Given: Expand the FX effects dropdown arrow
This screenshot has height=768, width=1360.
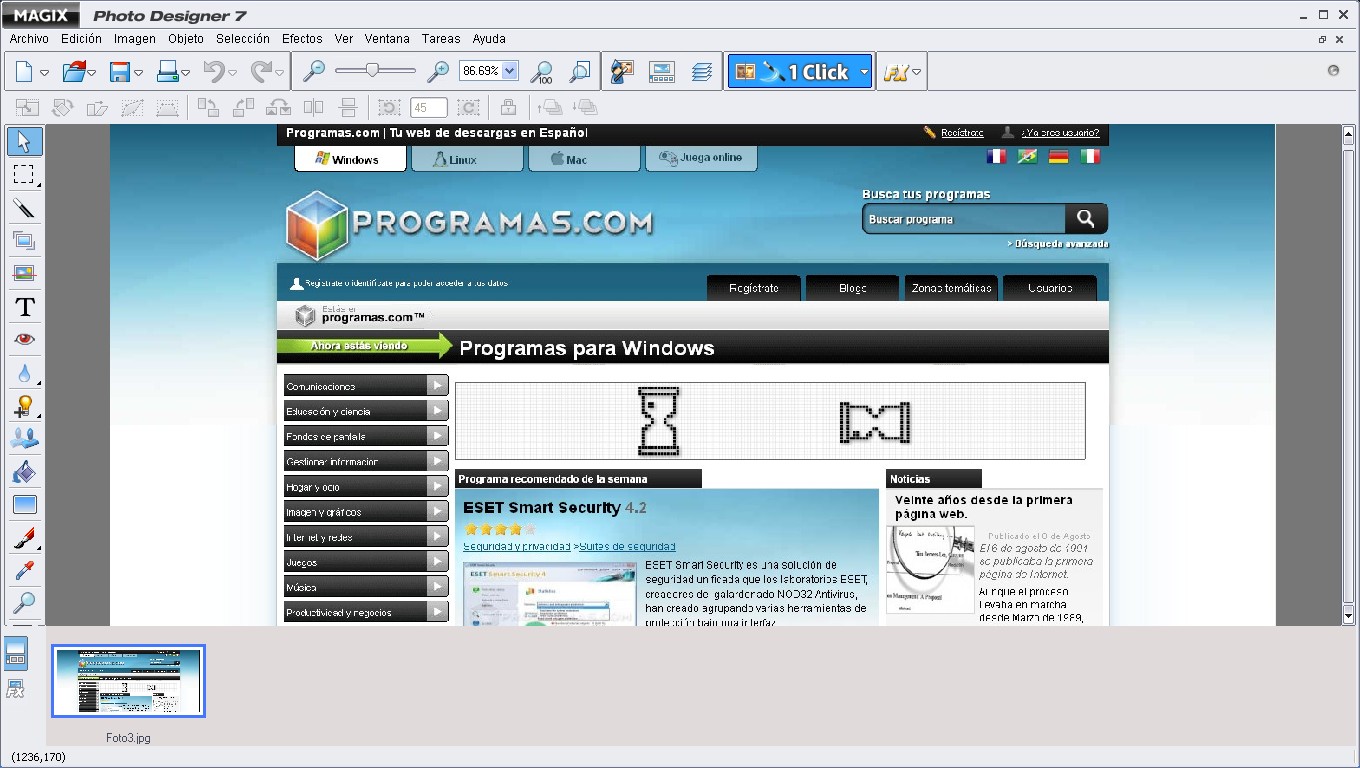Looking at the screenshot, I should 916,73.
